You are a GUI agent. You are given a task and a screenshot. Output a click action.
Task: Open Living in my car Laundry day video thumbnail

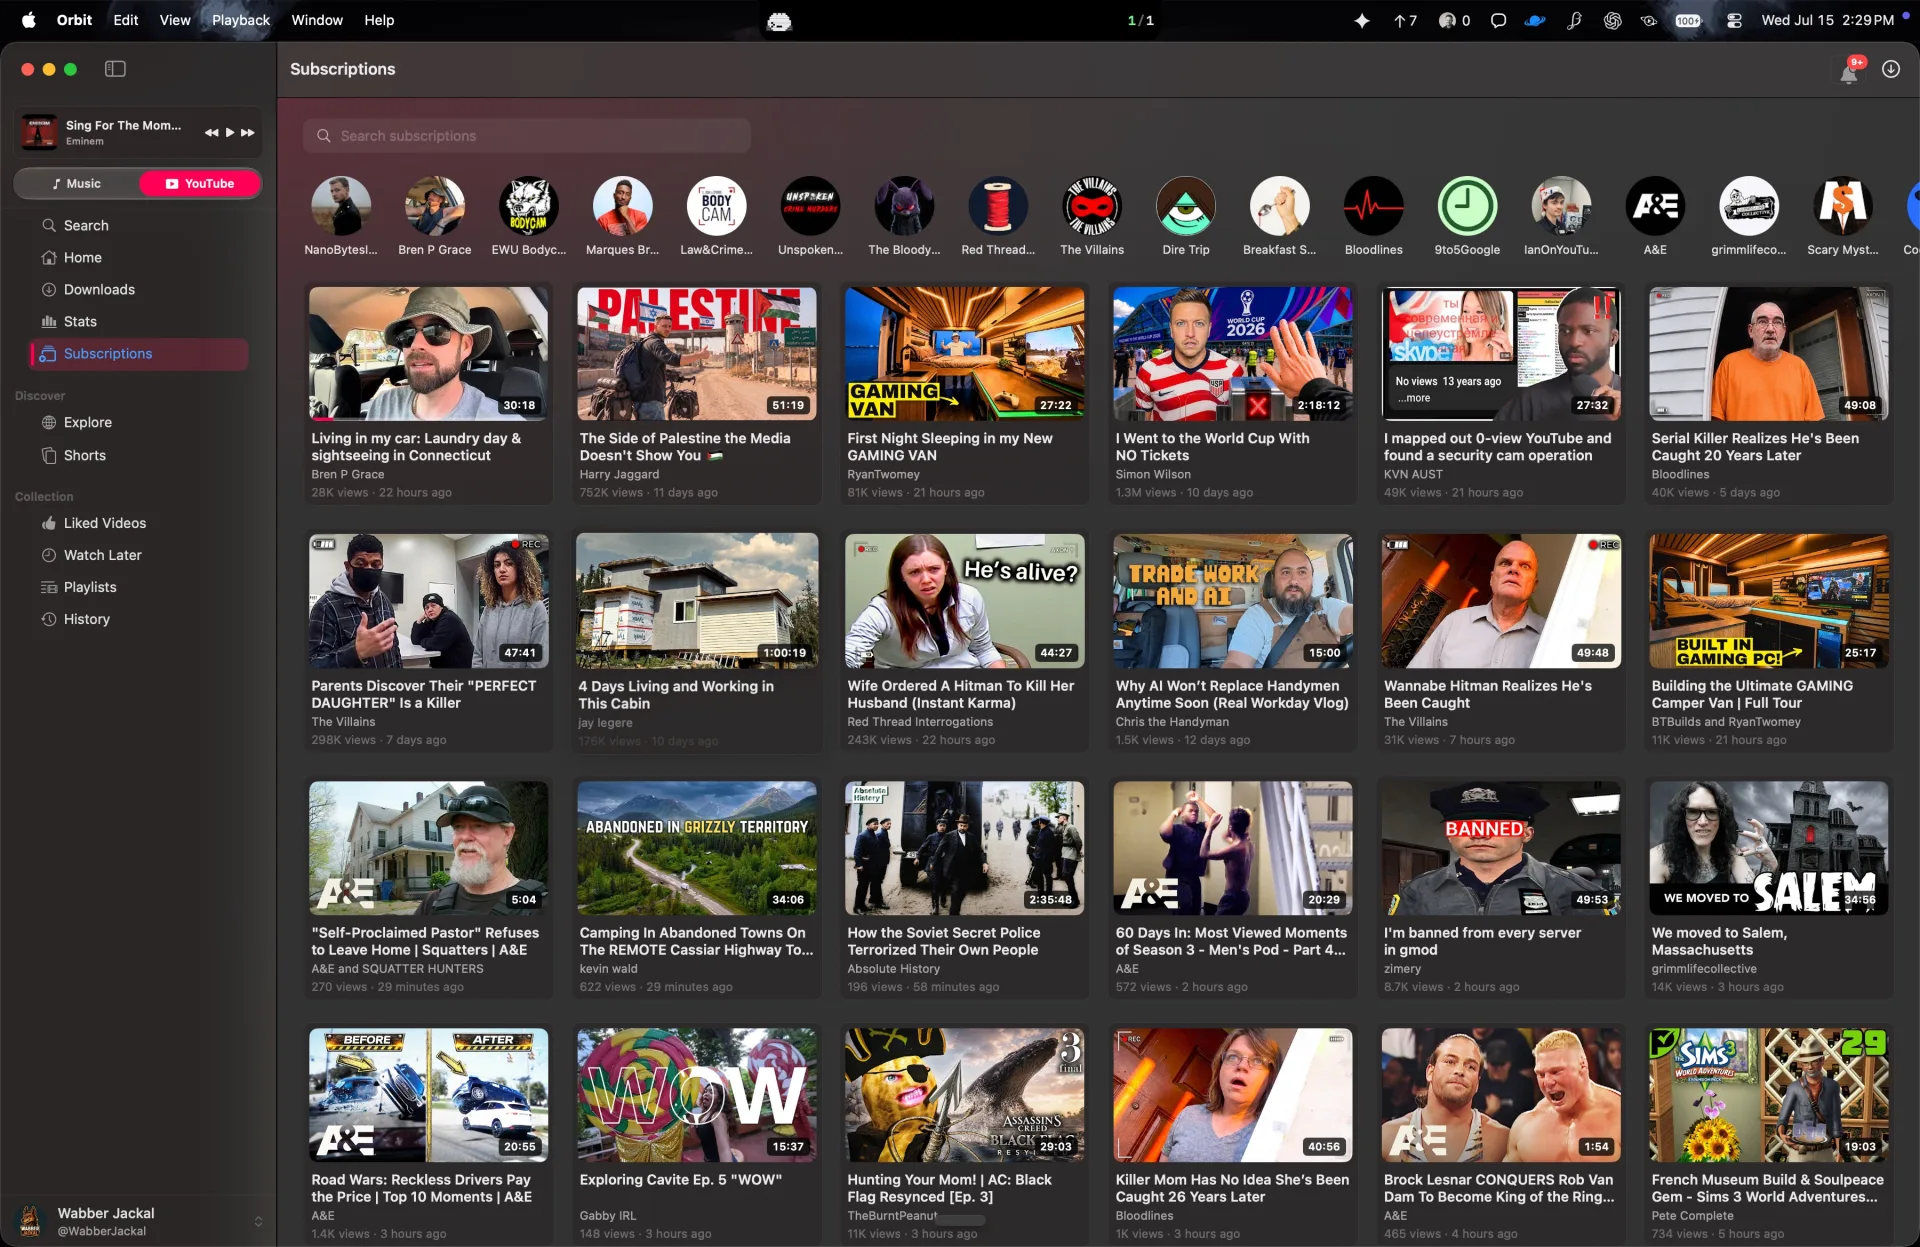pyautogui.click(x=429, y=354)
